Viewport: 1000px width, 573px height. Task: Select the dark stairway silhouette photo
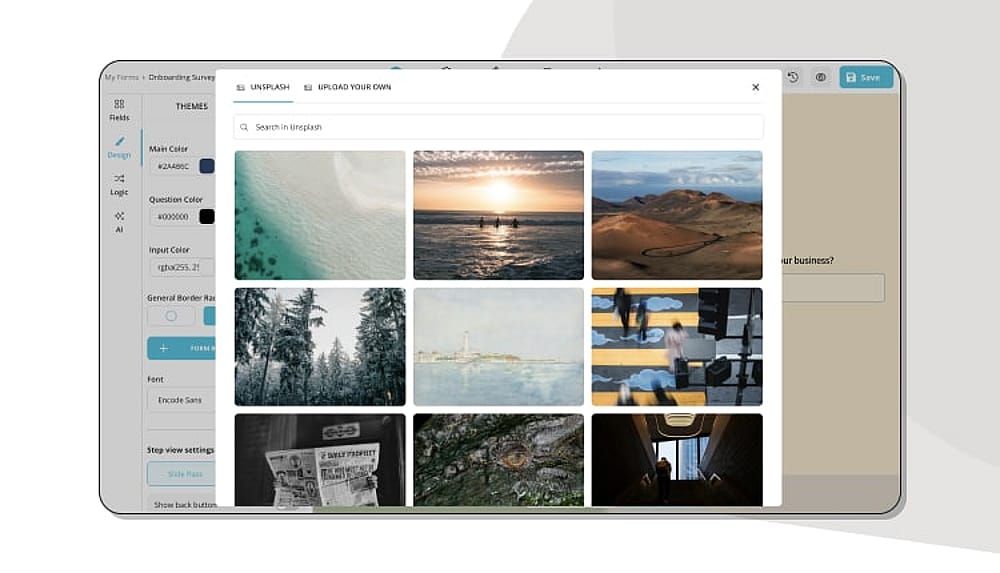(x=677, y=460)
